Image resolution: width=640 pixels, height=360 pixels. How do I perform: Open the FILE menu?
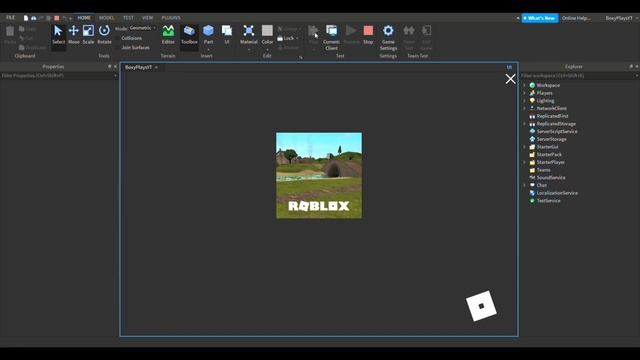[x=10, y=18]
